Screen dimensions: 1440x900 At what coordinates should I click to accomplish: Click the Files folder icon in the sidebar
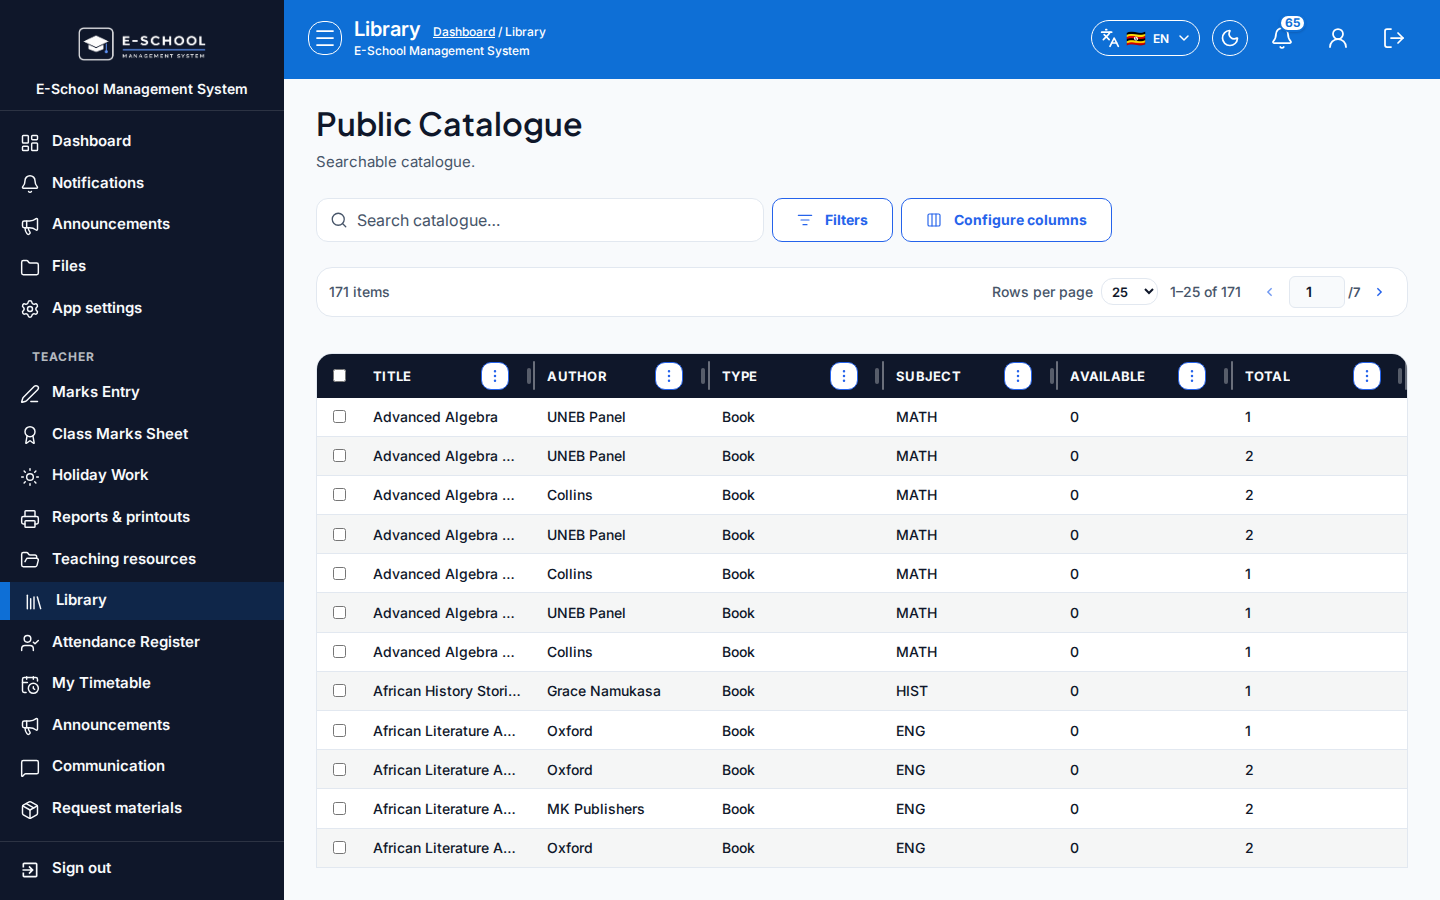pyautogui.click(x=30, y=267)
